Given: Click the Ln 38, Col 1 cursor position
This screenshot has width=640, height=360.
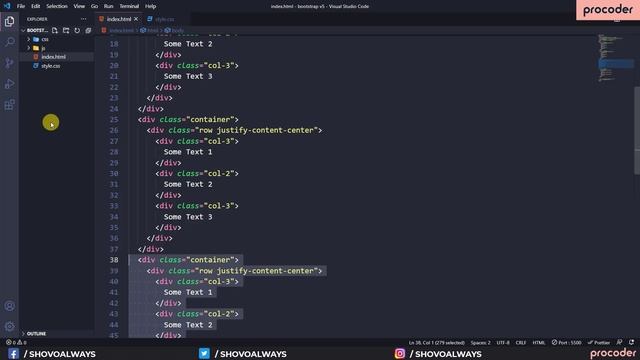Looking at the screenshot, I should tap(436, 342).
